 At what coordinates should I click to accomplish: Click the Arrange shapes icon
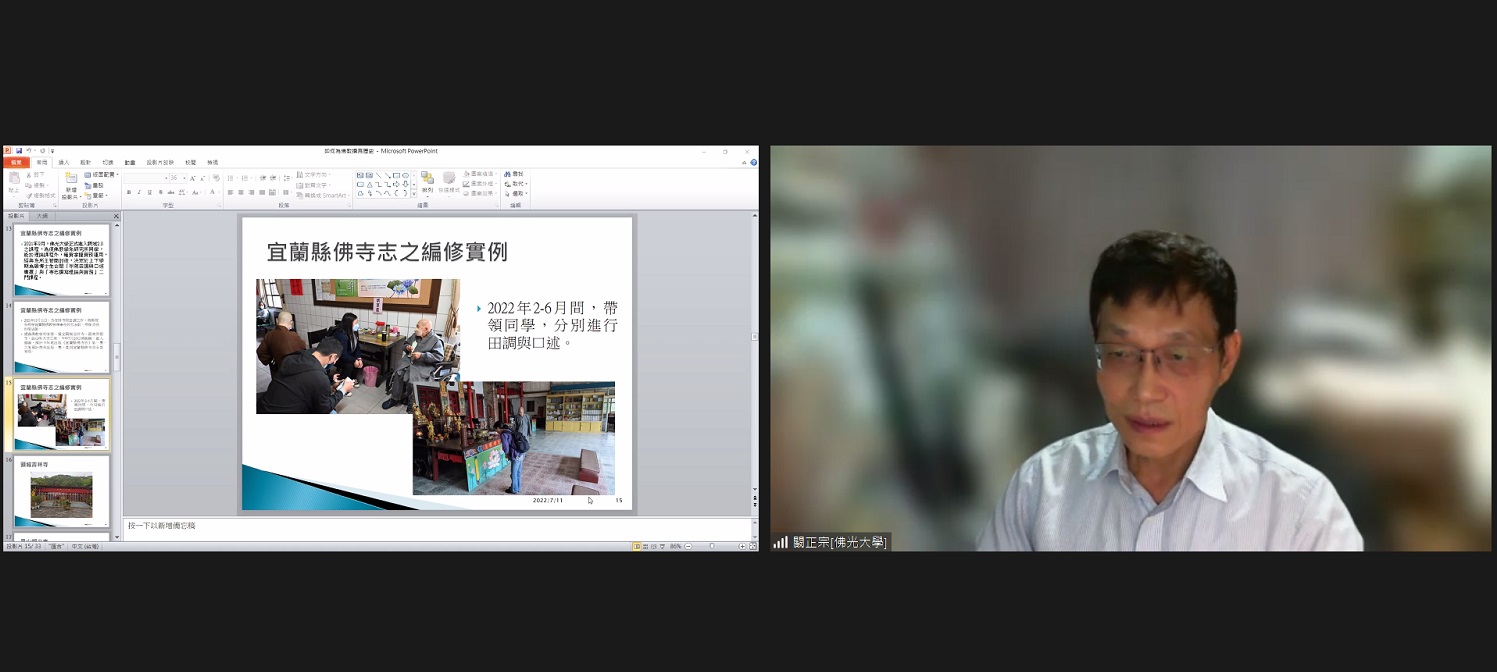click(427, 181)
